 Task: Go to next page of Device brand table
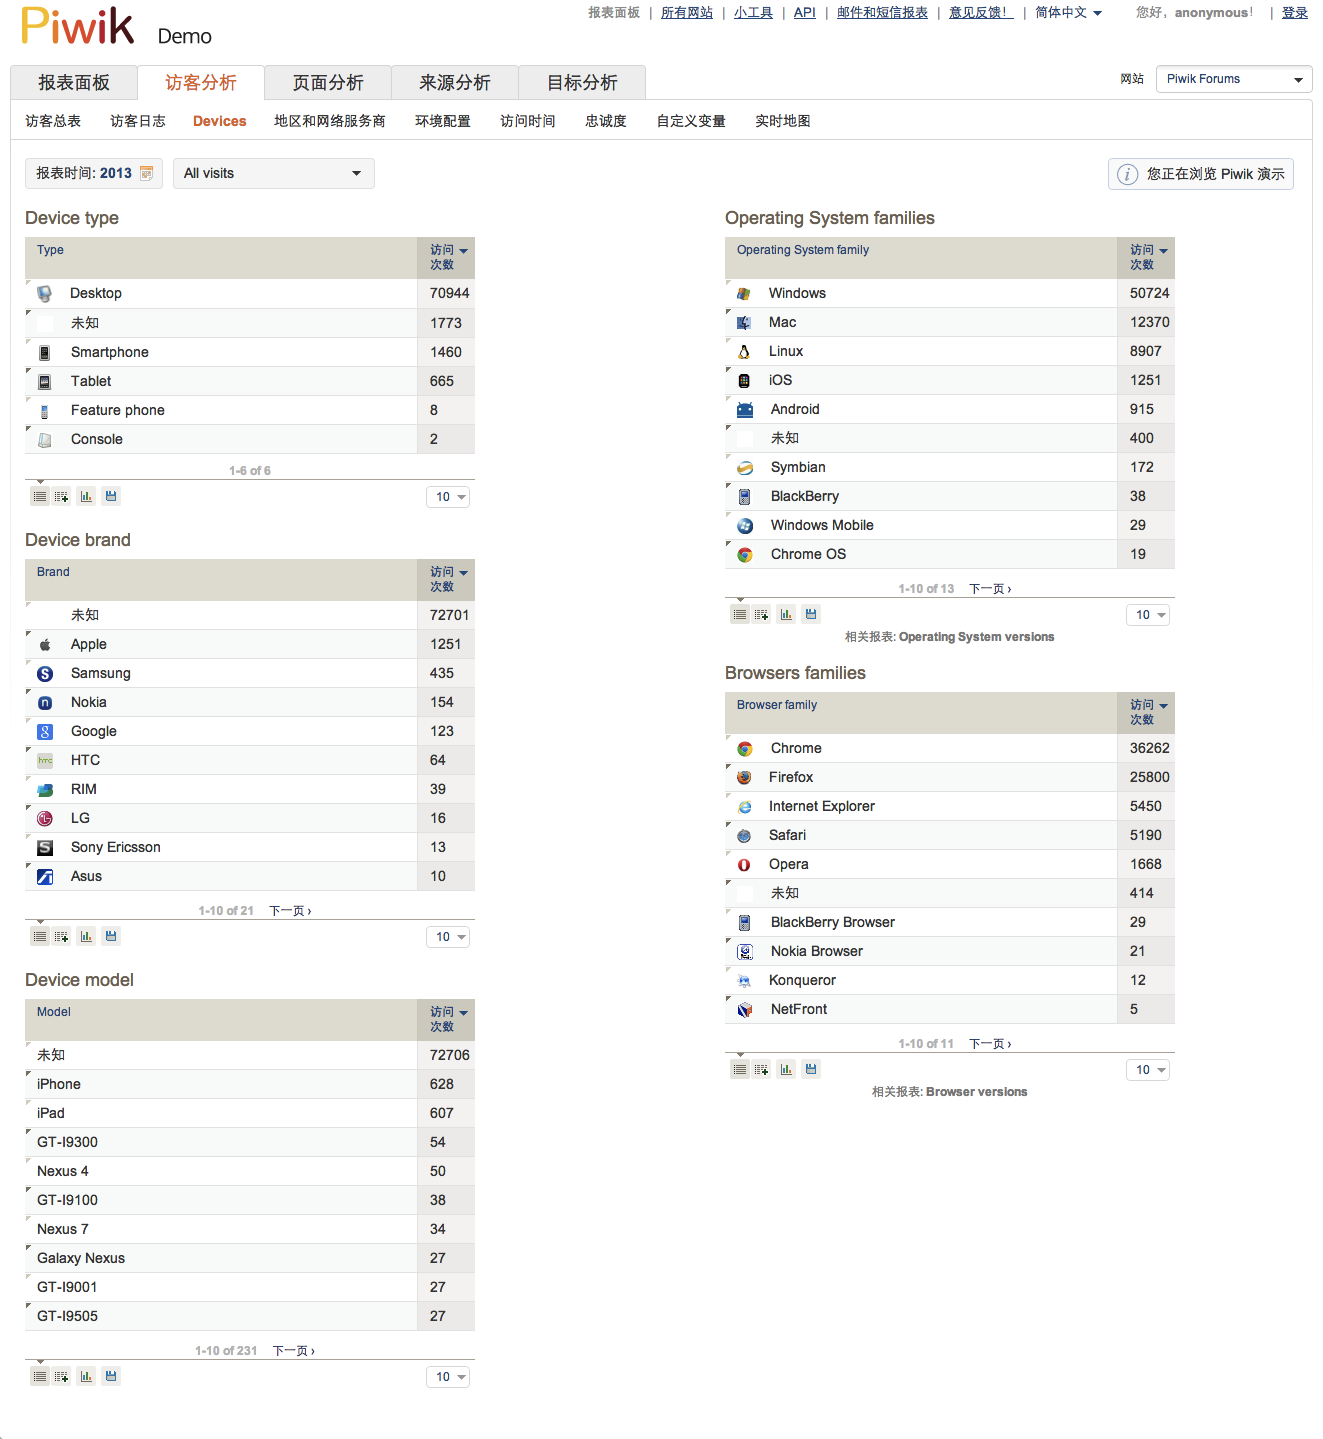tap(290, 911)
